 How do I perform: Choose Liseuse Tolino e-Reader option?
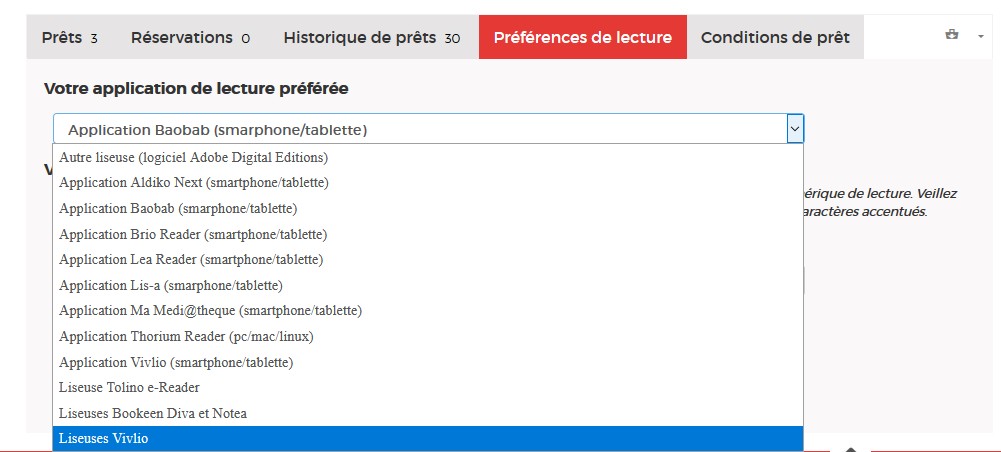[129, 387]
